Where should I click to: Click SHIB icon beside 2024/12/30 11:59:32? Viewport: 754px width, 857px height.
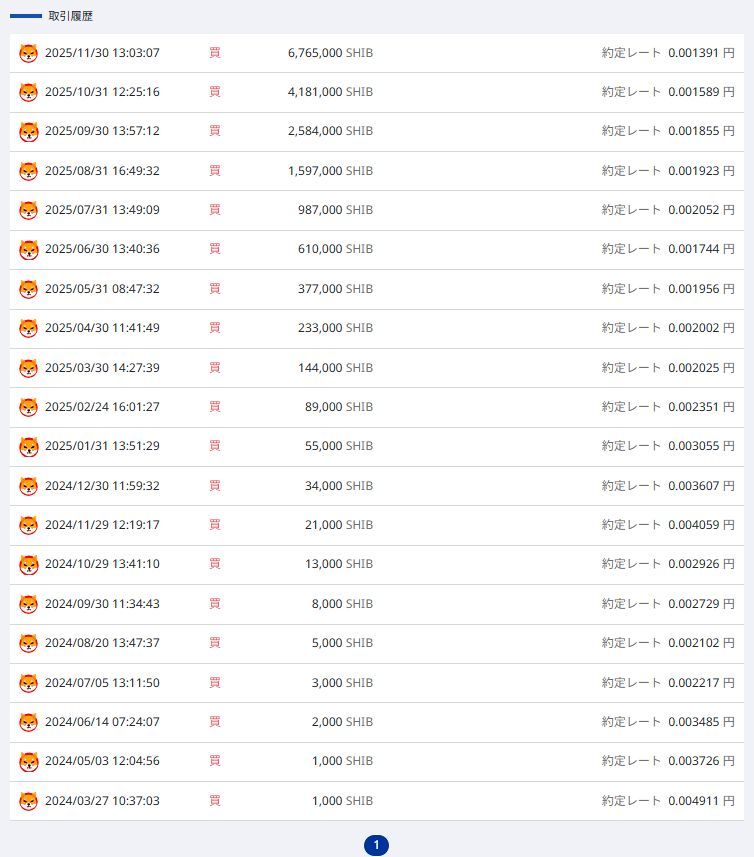tap(28, 486)
